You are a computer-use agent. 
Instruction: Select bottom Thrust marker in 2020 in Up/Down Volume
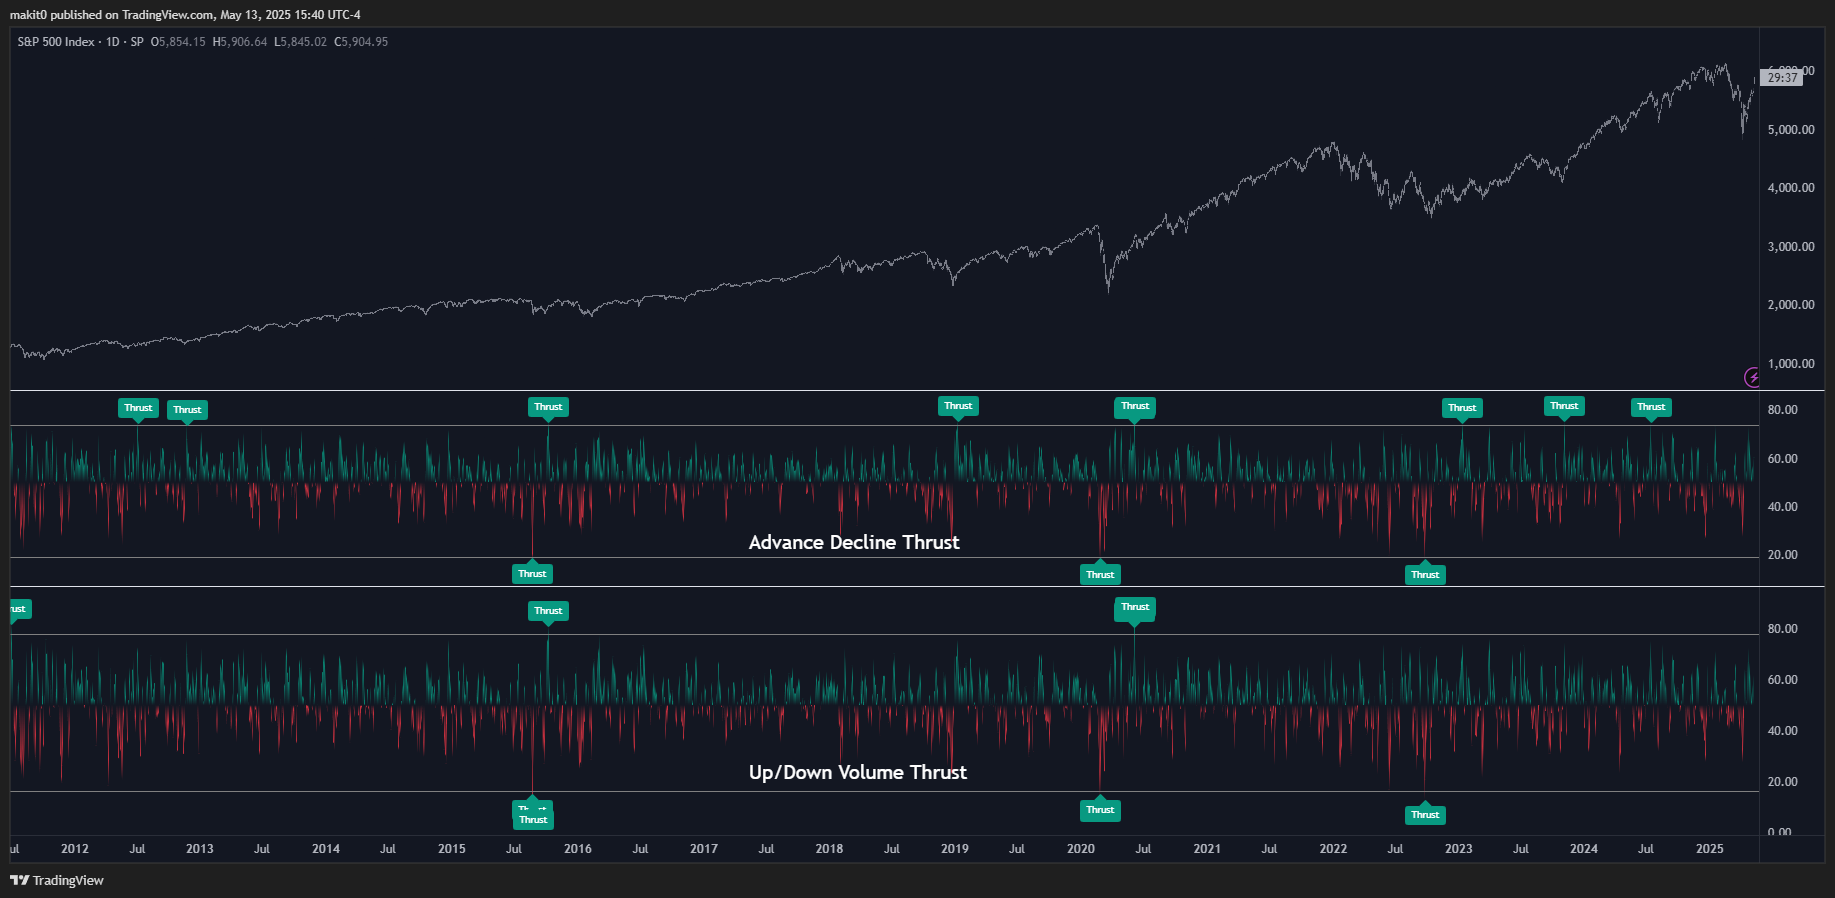point(1100,810)
